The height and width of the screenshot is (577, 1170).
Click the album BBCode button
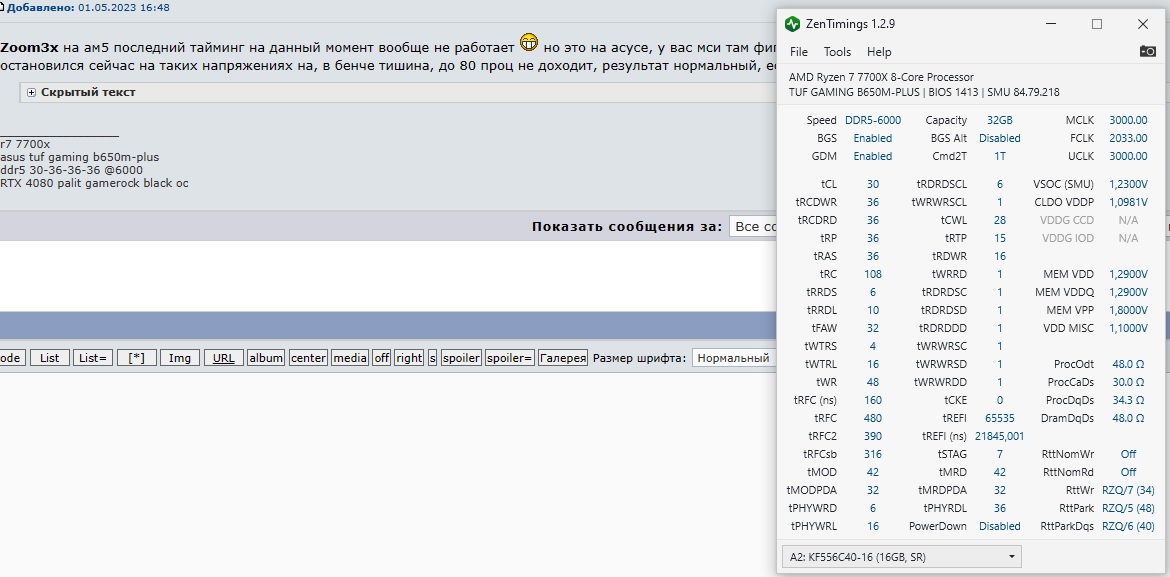(x=266, y=358)
